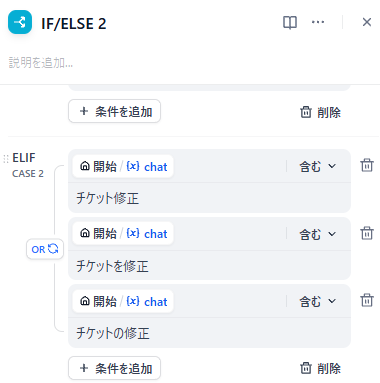Click 条件を追加 button under CASE 2

pyautogui.click(x=115, y=368)
